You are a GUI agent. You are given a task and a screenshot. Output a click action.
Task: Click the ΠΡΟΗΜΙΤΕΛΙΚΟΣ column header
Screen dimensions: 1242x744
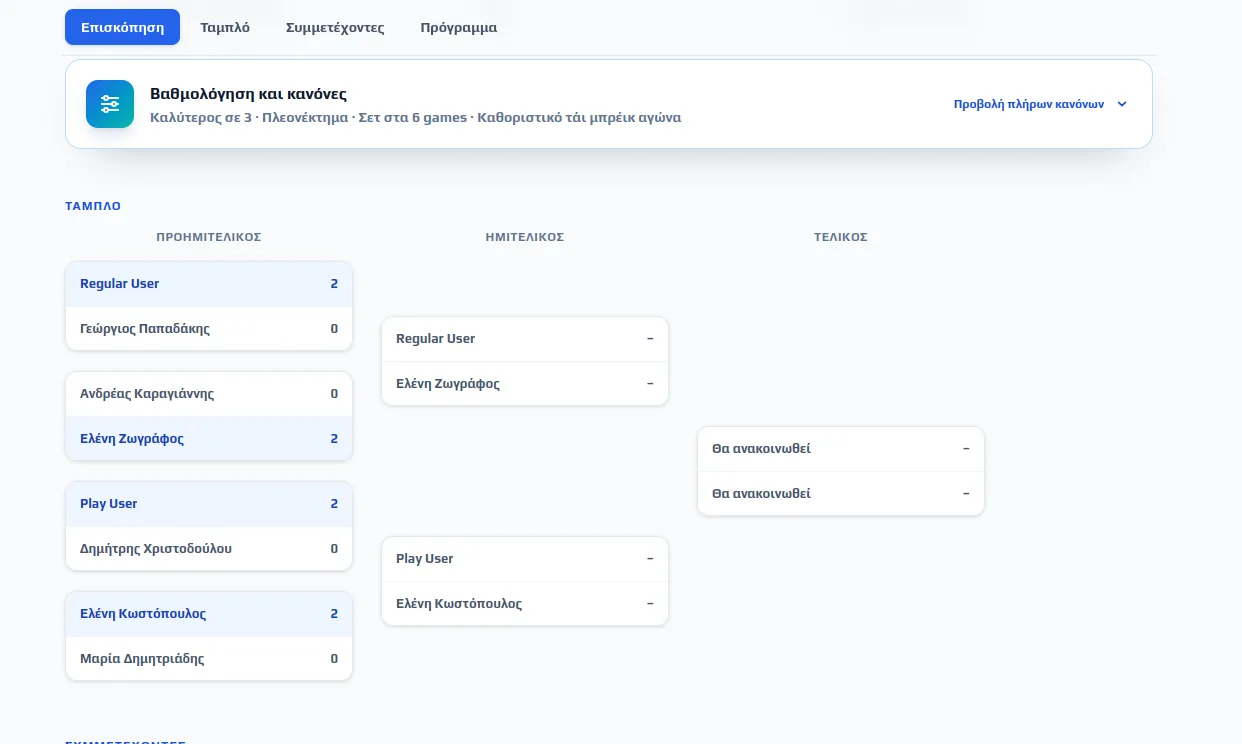coord(209,237)
